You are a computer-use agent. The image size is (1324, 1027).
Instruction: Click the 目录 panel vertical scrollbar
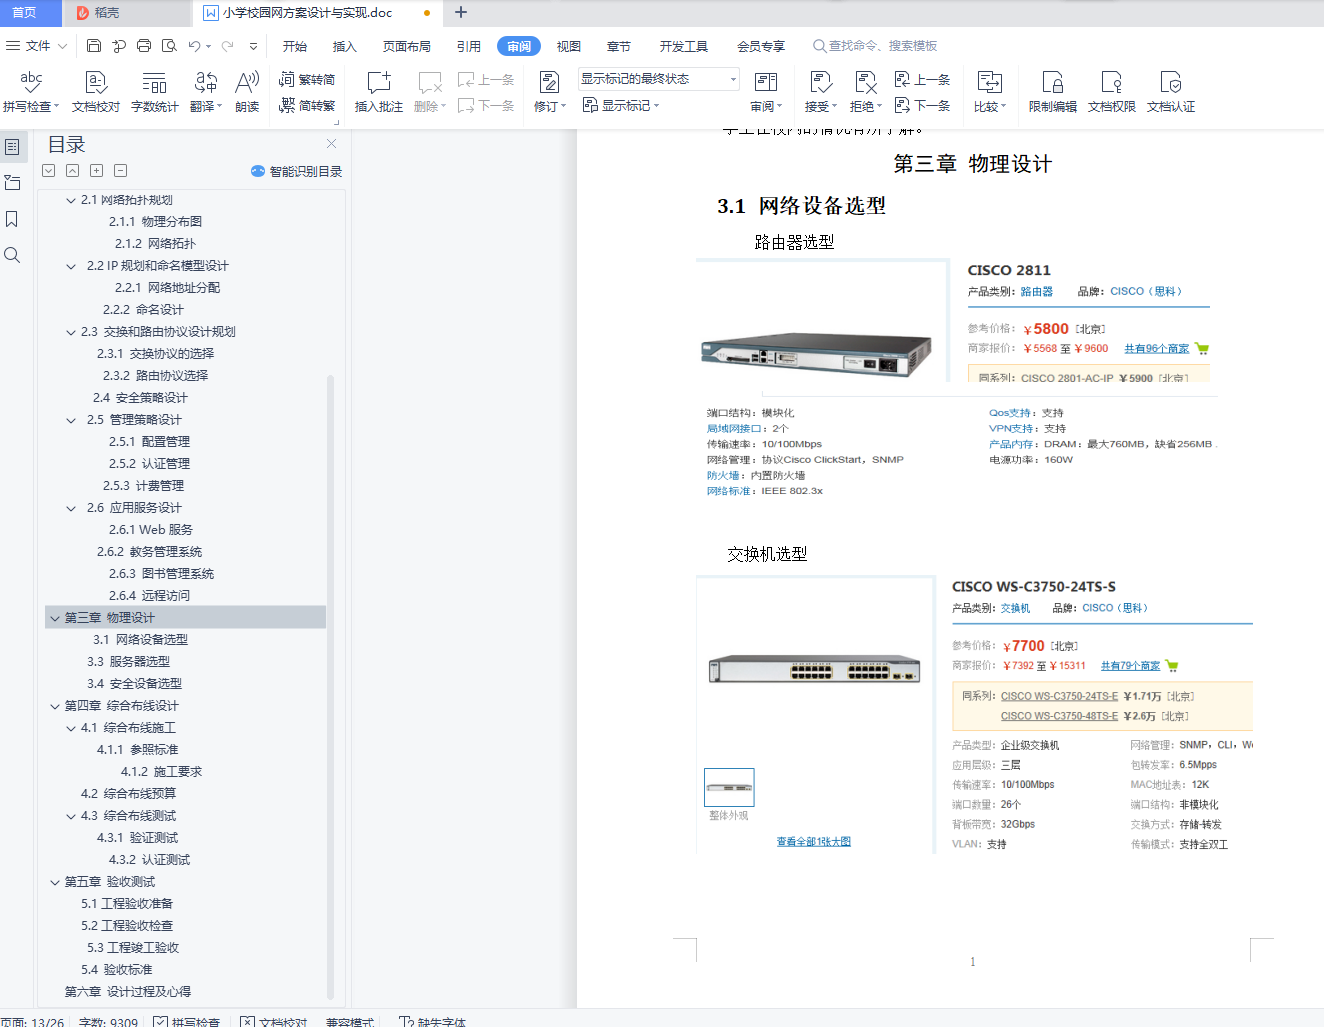click(x=330, y=686)
